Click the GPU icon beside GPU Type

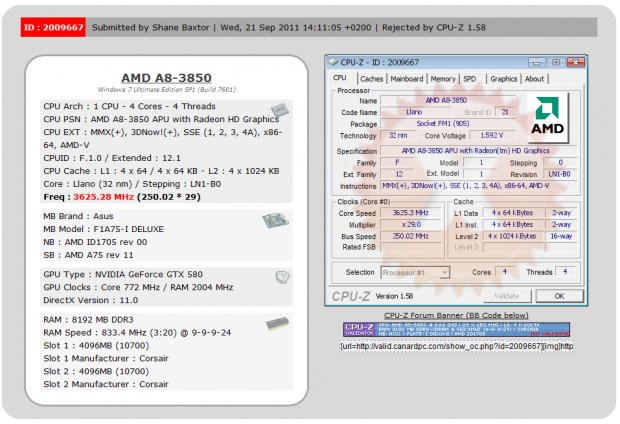(282, 277)
